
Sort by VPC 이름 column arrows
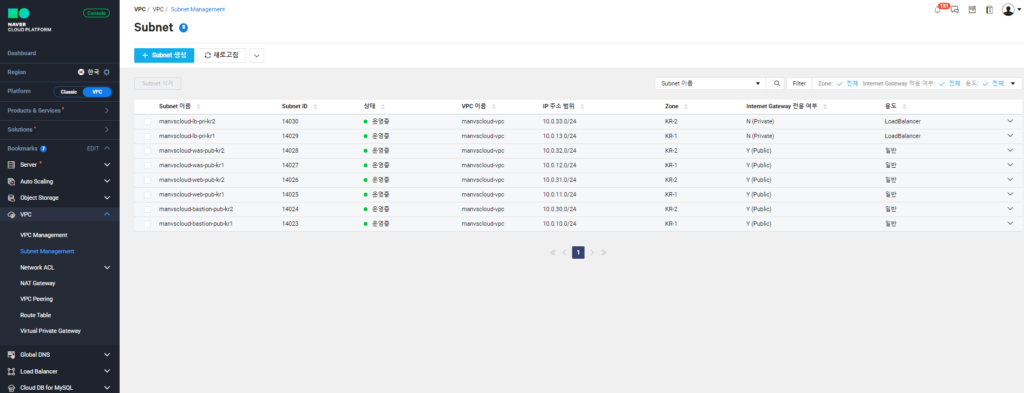pyautogui.click(x=493, y=106)
